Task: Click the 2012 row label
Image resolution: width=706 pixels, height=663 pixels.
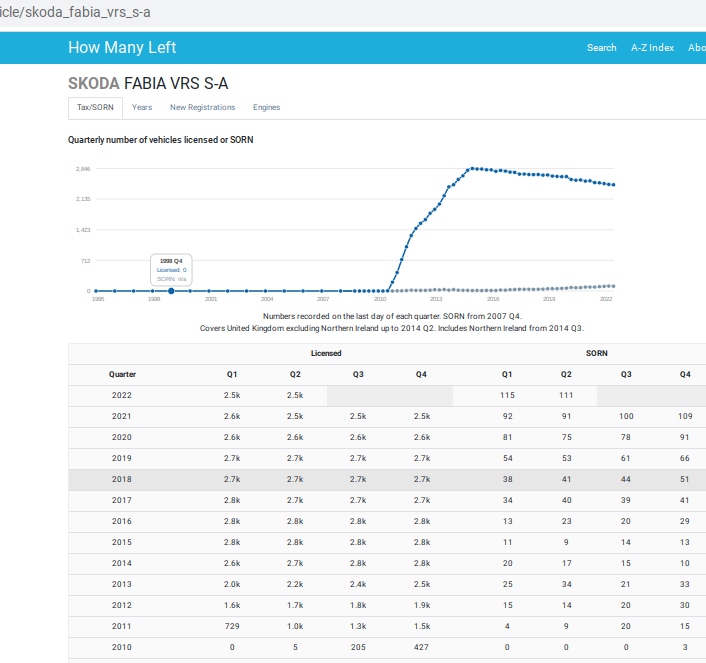Action: pos(122,605)
